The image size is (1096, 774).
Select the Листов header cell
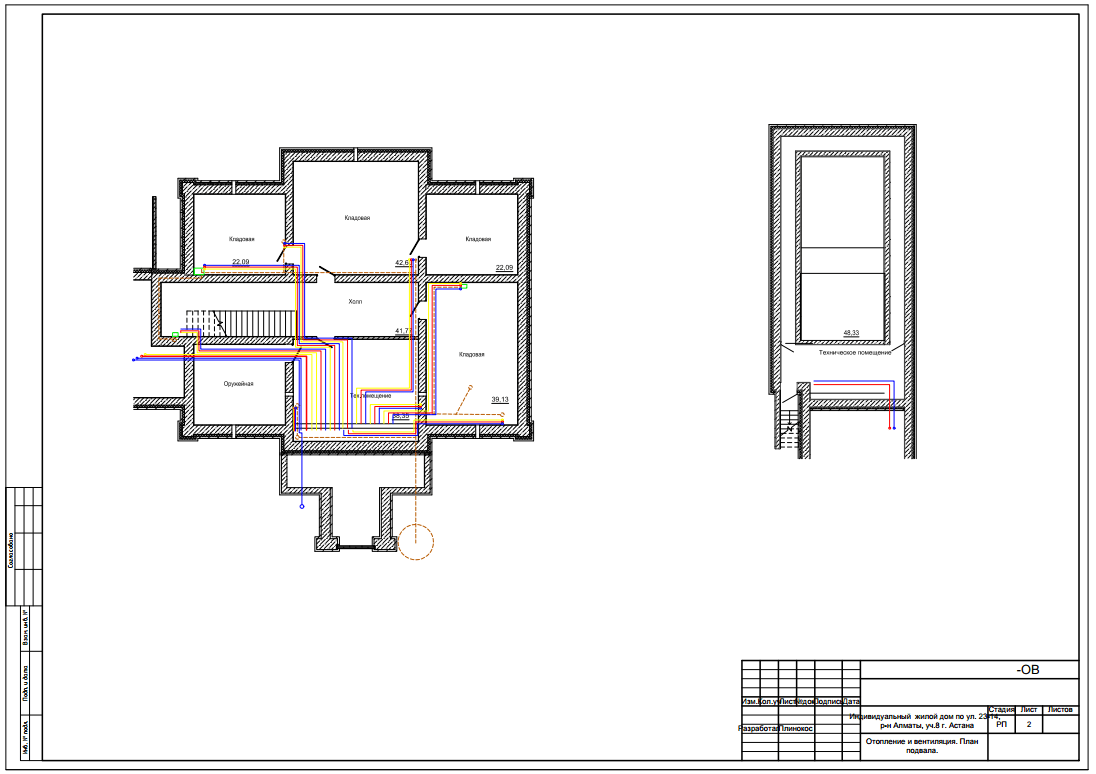point(1060,709)
